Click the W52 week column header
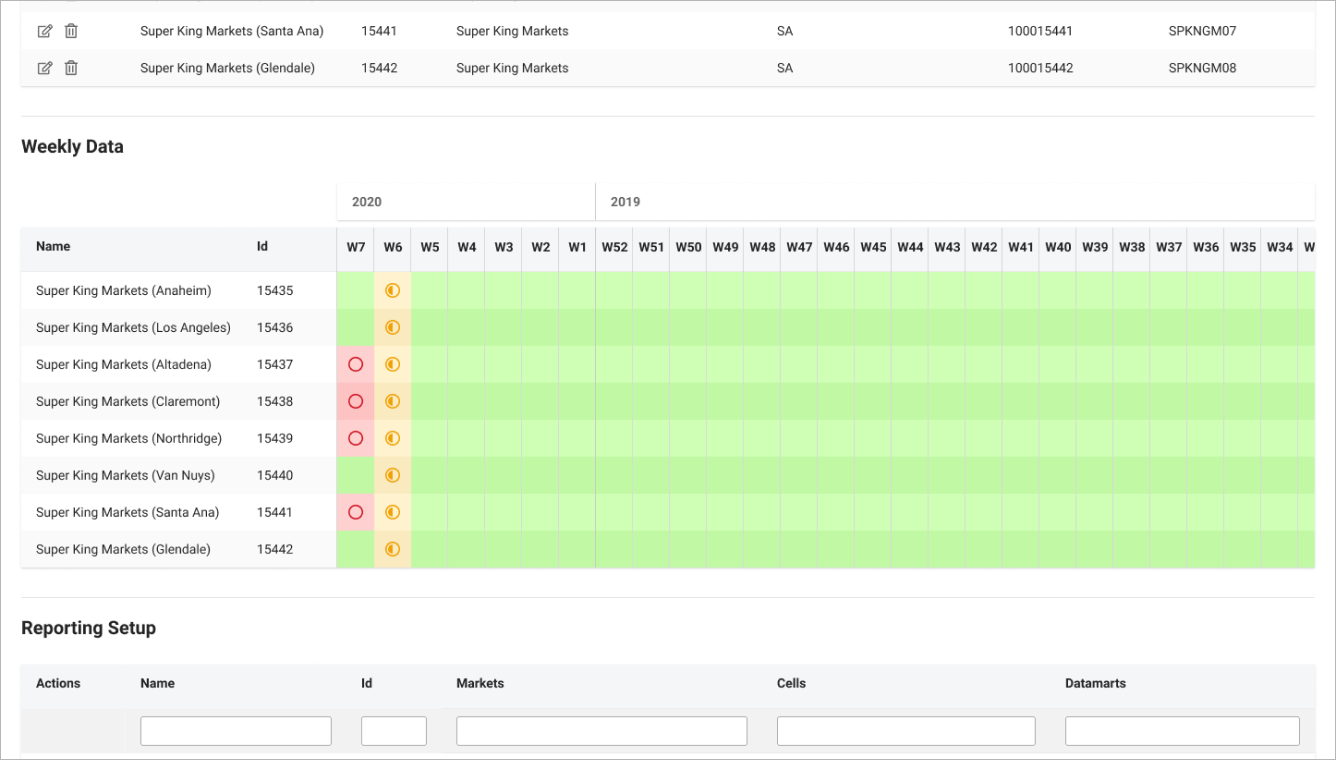1336x760 pixels. [615, 247]
